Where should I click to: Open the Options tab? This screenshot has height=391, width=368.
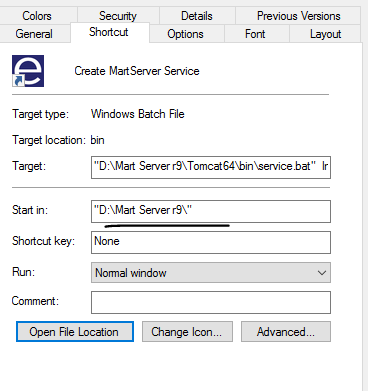click(186, 34)
